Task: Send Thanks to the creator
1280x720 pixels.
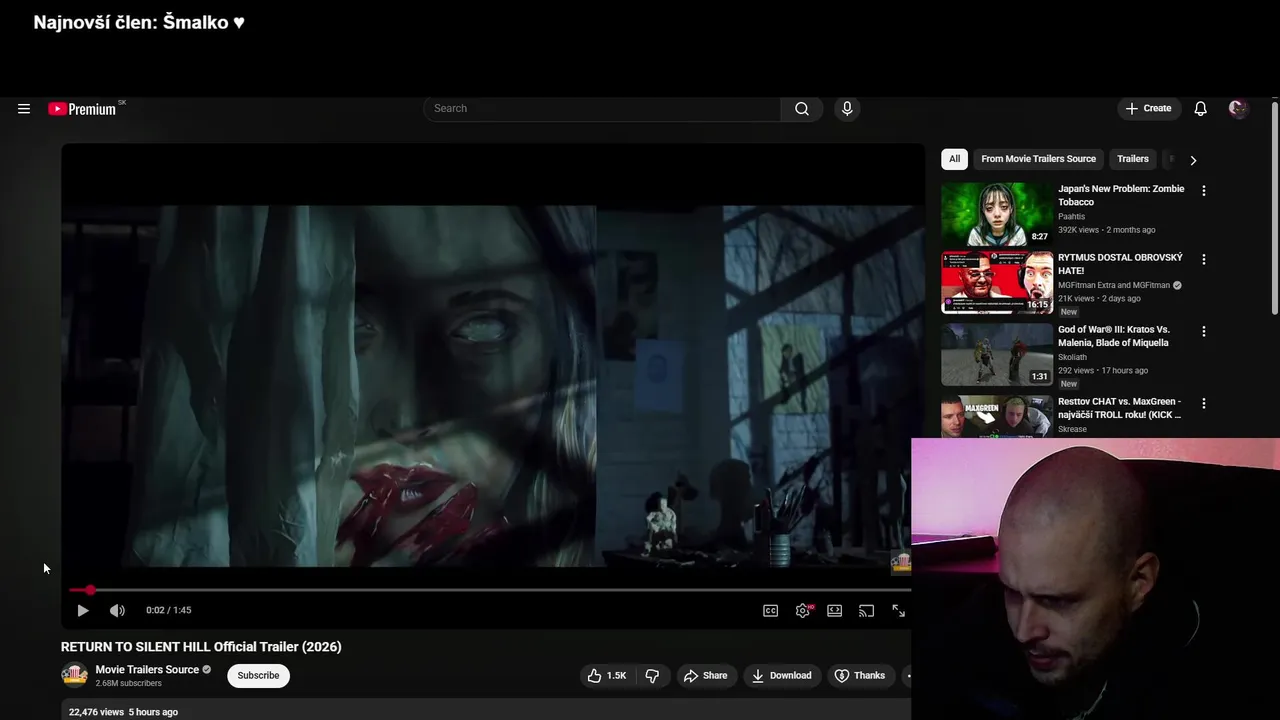Action: pyautogui.click(x=860, y=676)
